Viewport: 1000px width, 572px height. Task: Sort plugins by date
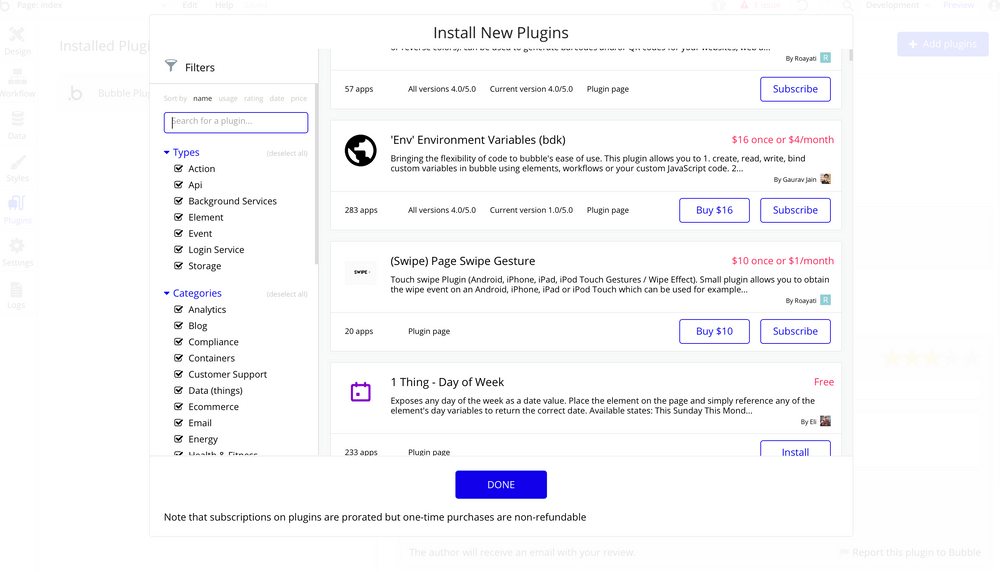click(277, 98)
